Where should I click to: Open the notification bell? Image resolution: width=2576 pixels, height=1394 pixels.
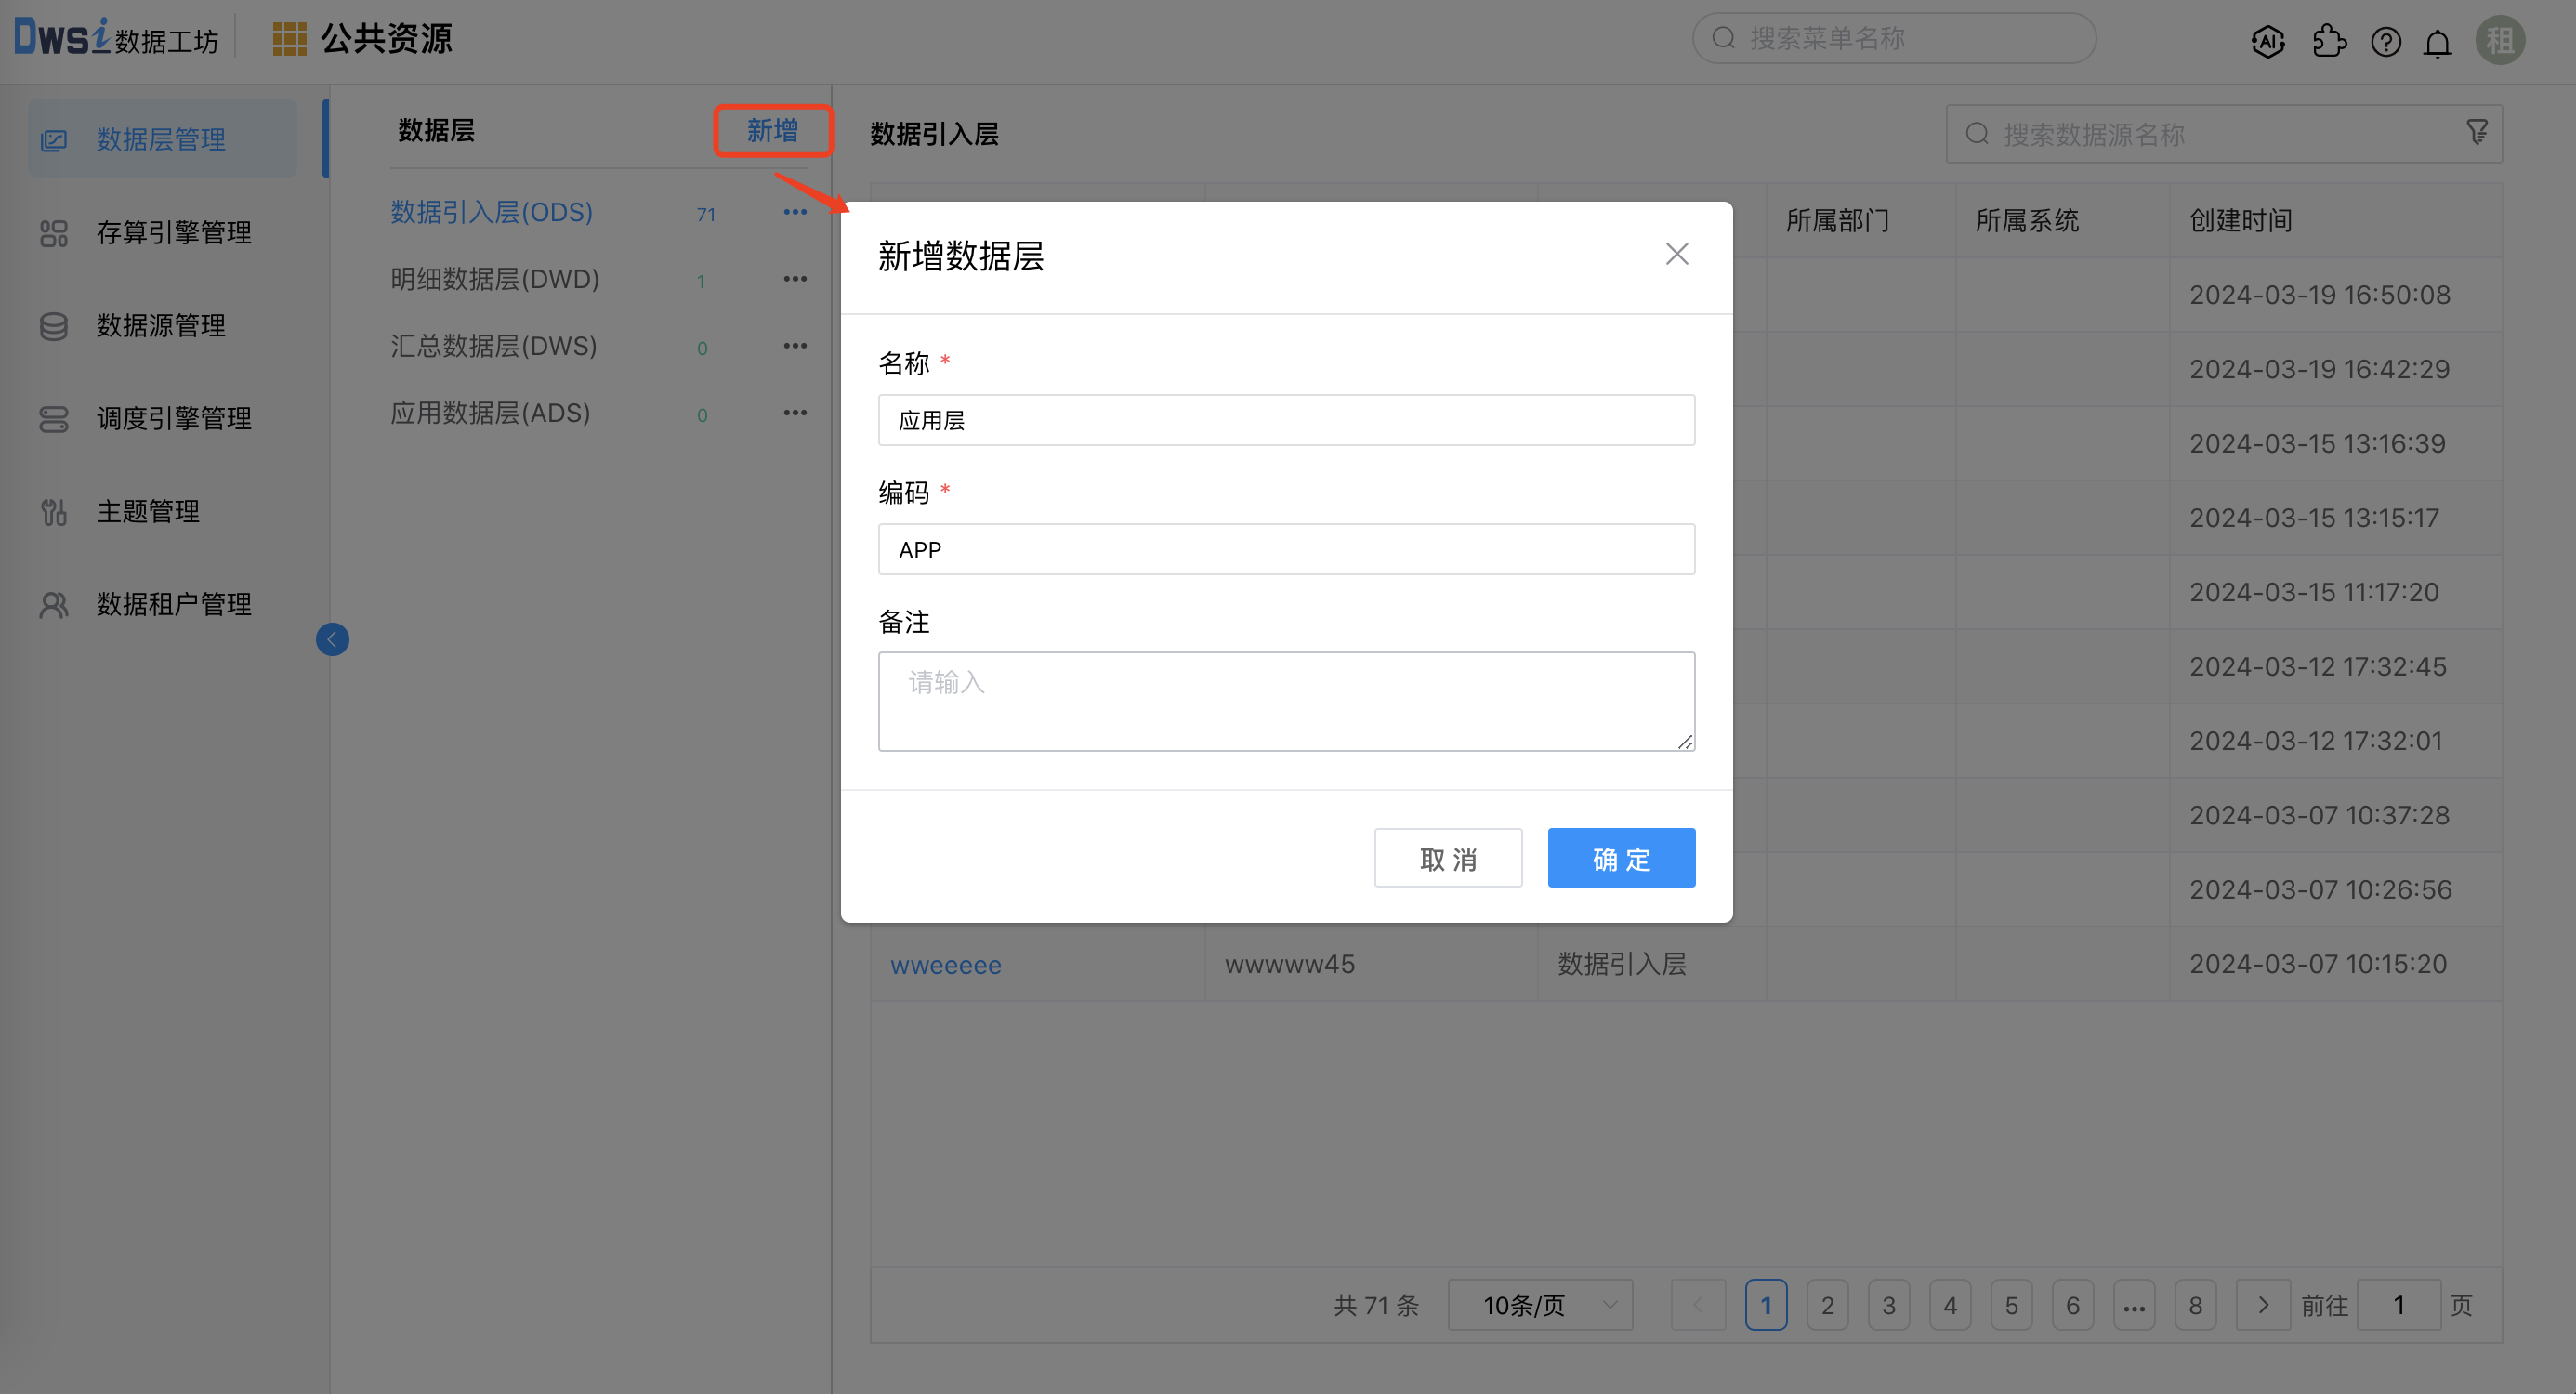coord(2438,42)
